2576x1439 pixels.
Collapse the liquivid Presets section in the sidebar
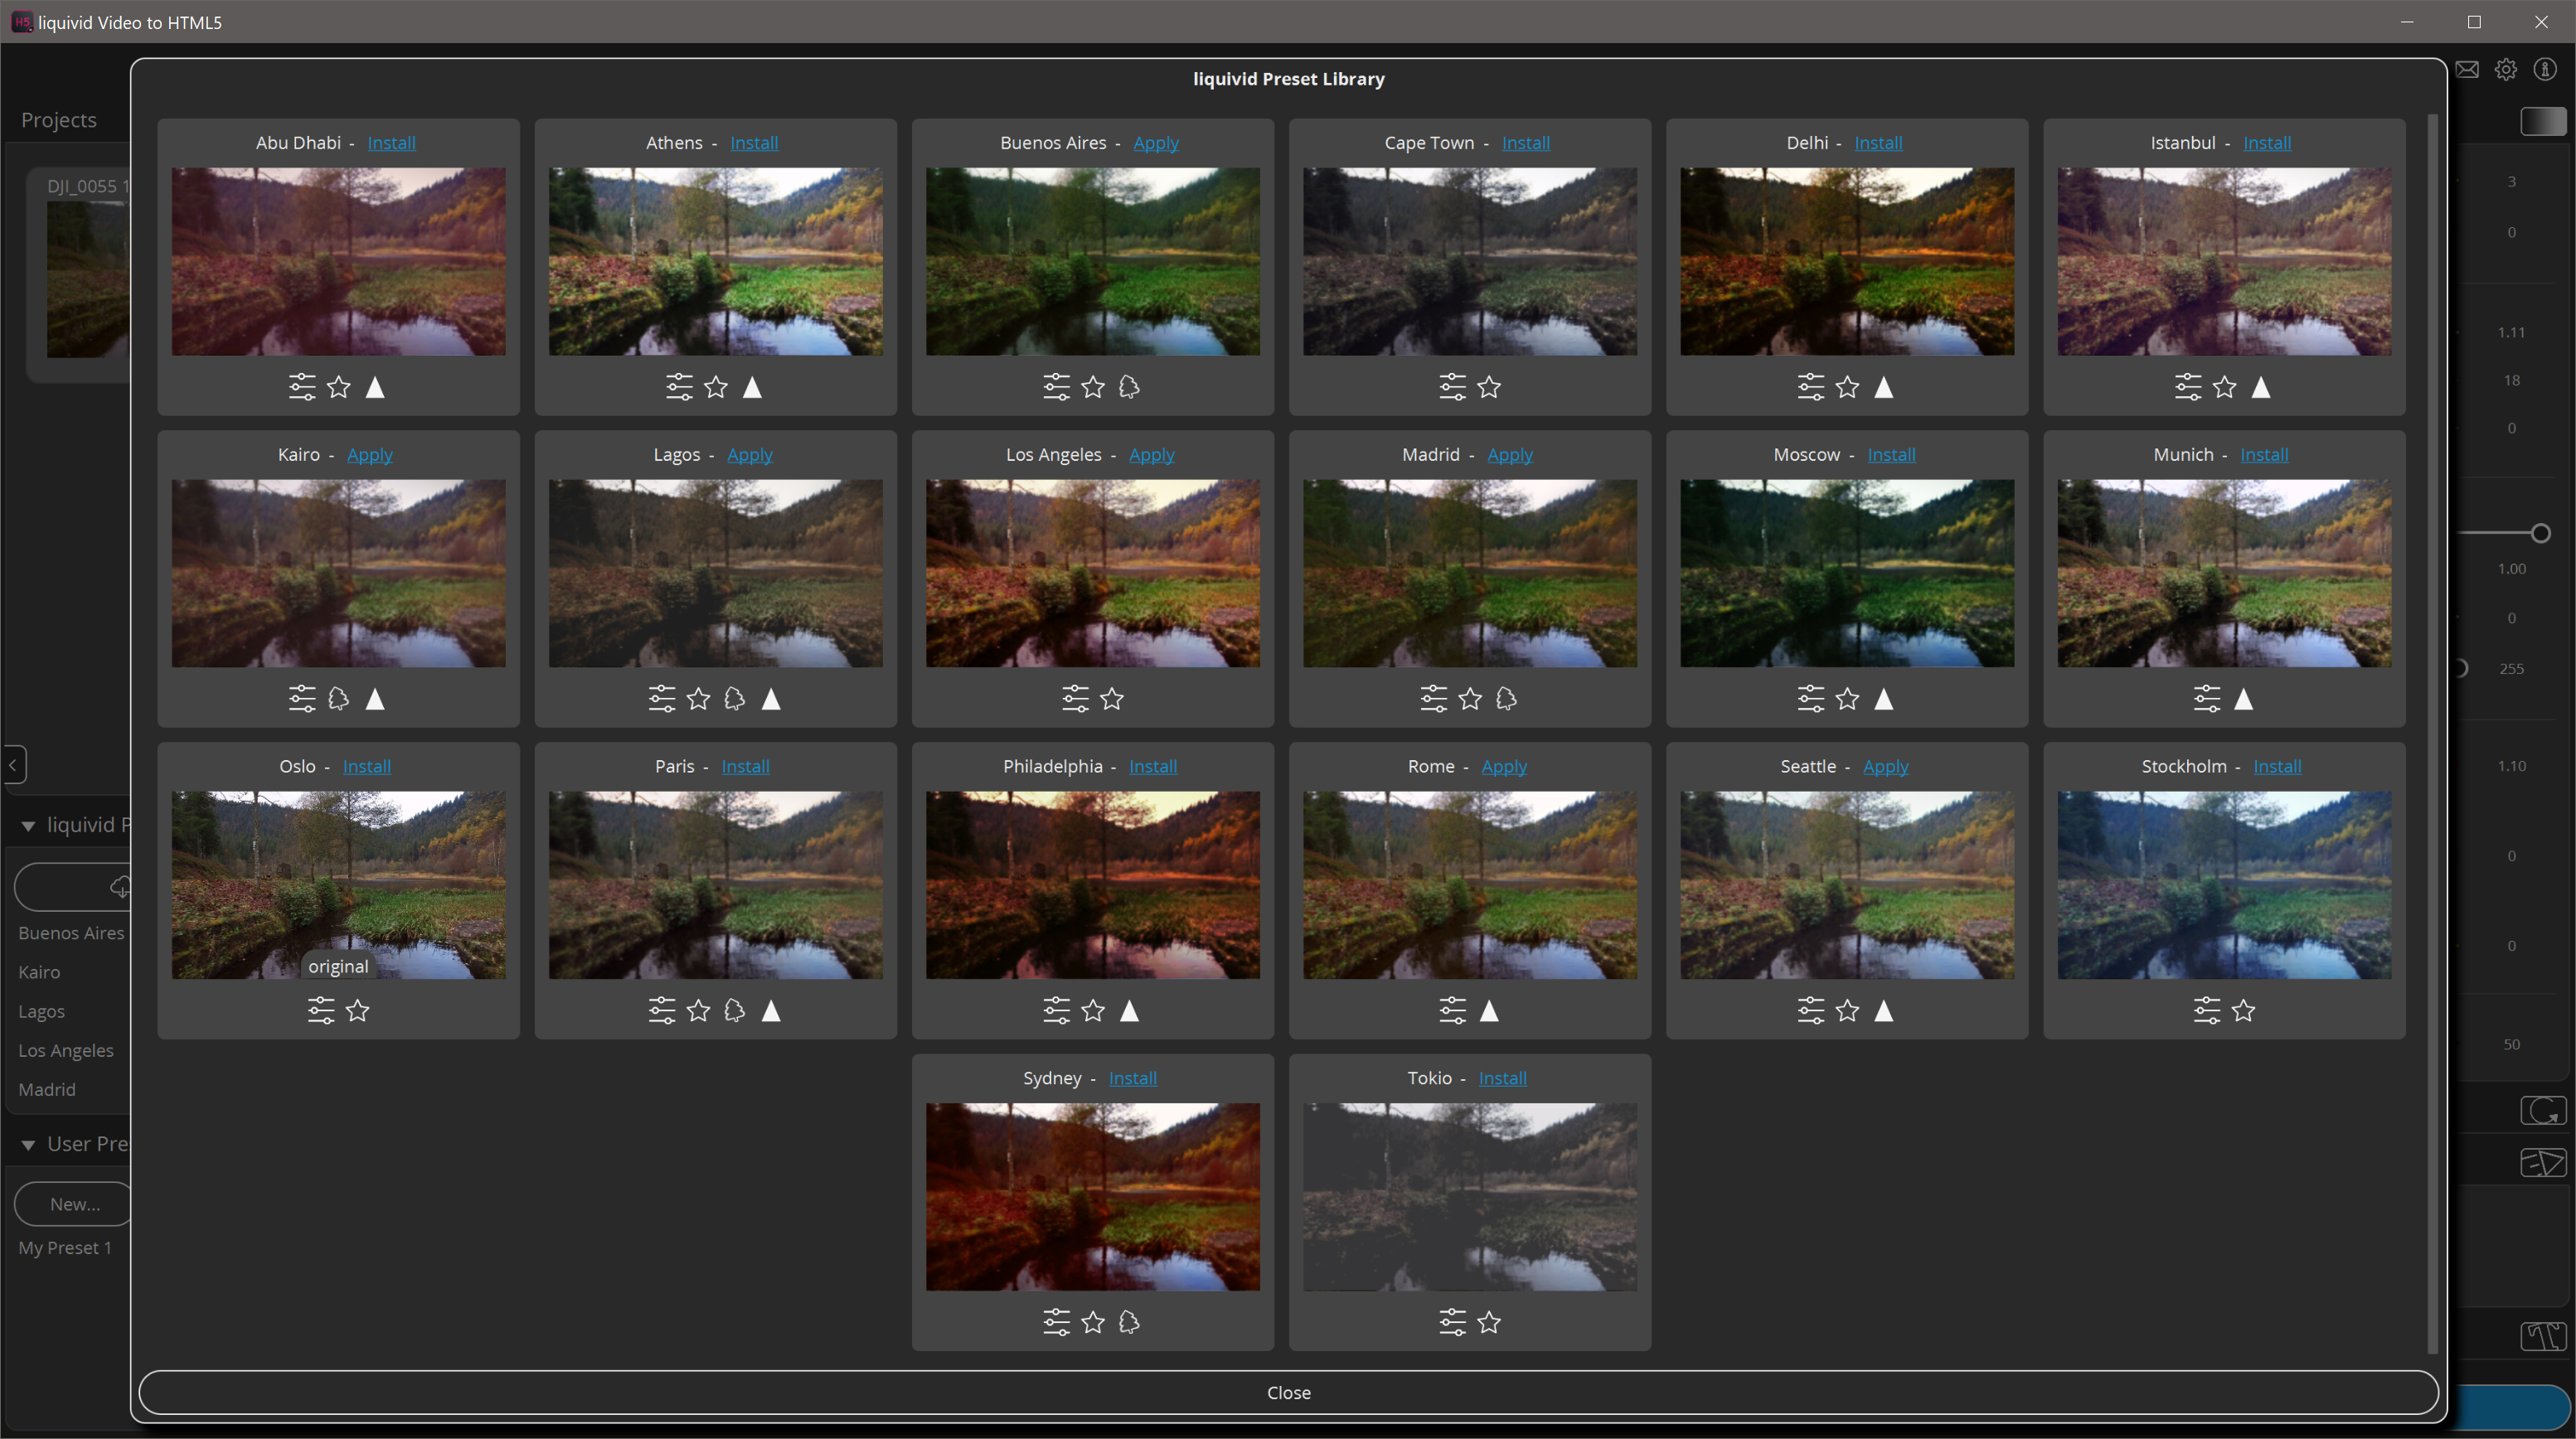pyautogui.click(x=28, y=824)
